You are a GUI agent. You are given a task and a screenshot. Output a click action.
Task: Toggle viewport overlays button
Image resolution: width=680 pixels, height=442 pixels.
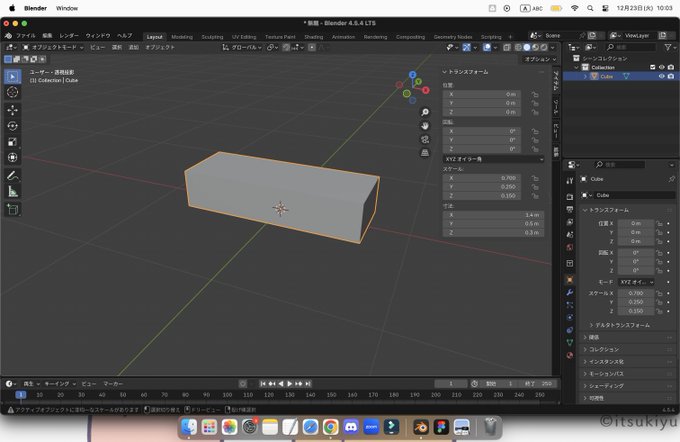pyautogui.click(x=487, y=47)
